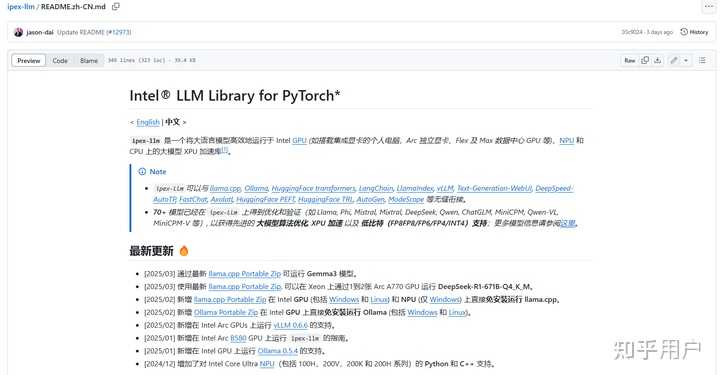720x375 pixels.
Task: Open llama.cpp Portable Zip in Gemma3 row
Action: [244, 274]
